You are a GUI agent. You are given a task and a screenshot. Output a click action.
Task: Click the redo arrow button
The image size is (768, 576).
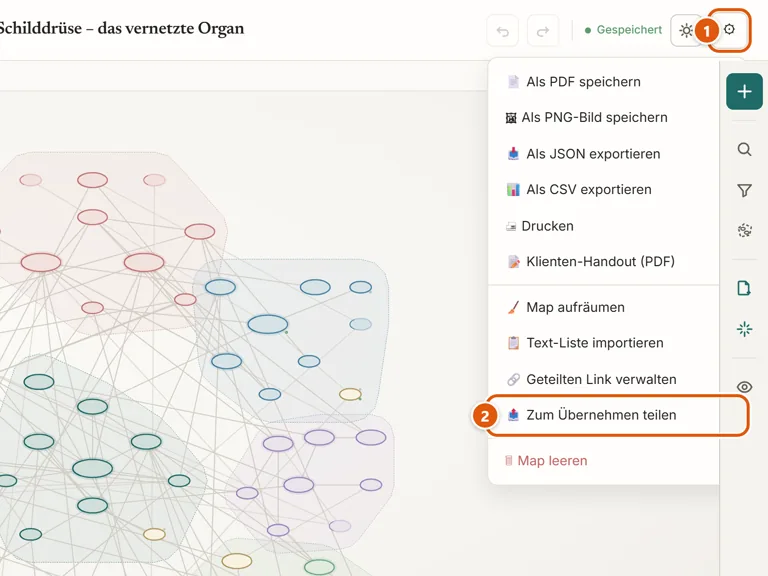543,31
